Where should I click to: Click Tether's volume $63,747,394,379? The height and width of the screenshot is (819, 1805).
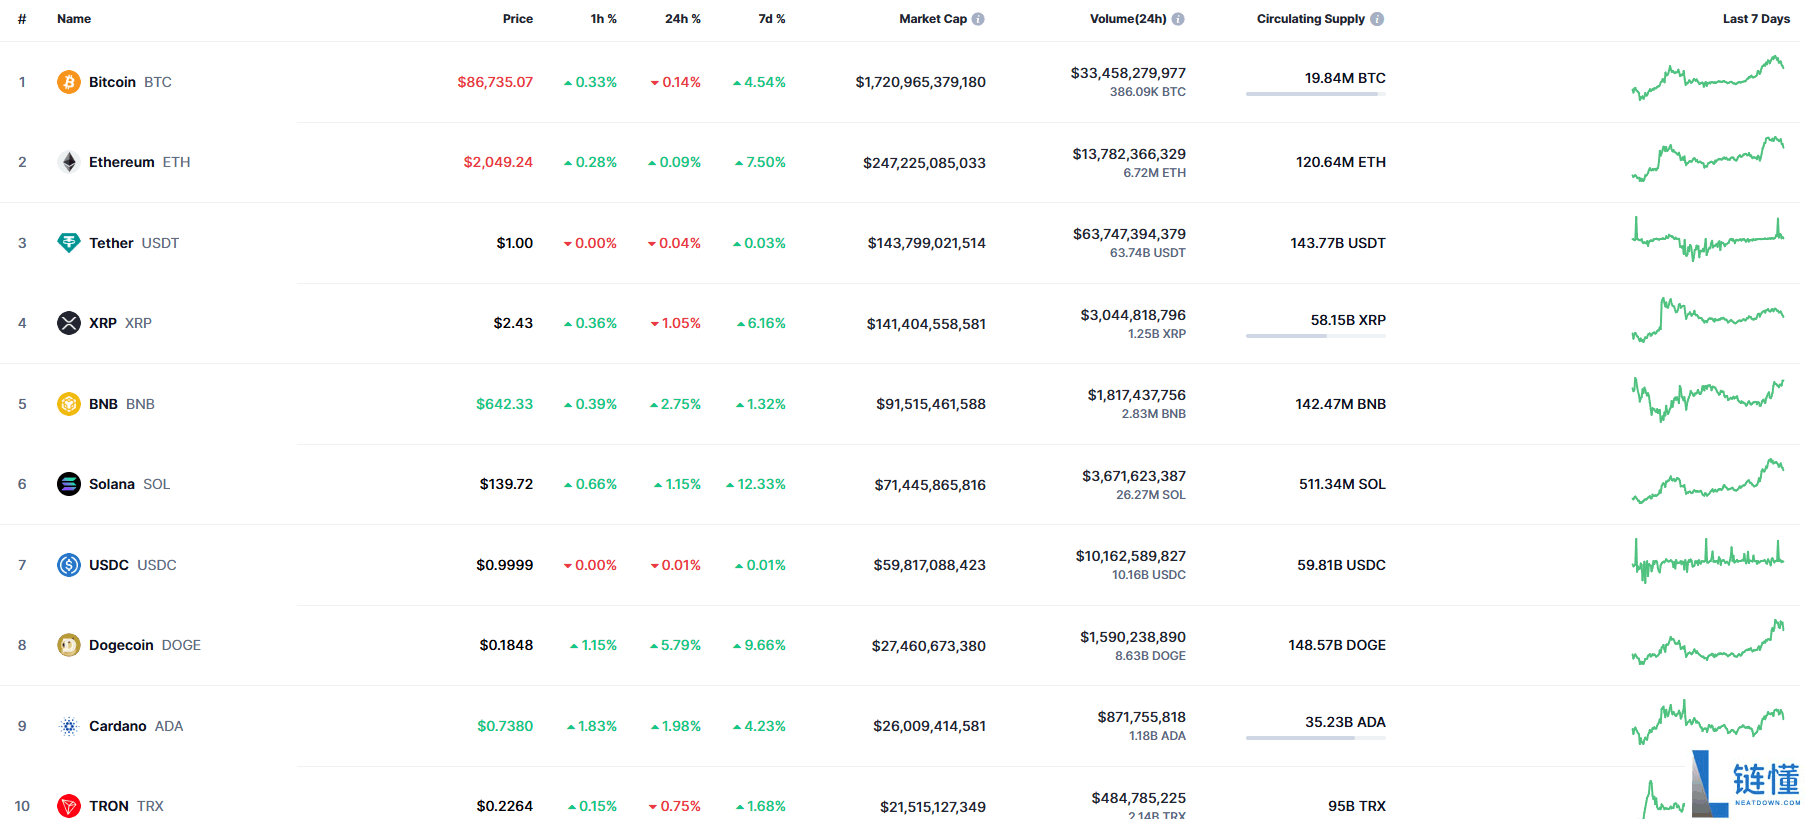(1129, 234)
